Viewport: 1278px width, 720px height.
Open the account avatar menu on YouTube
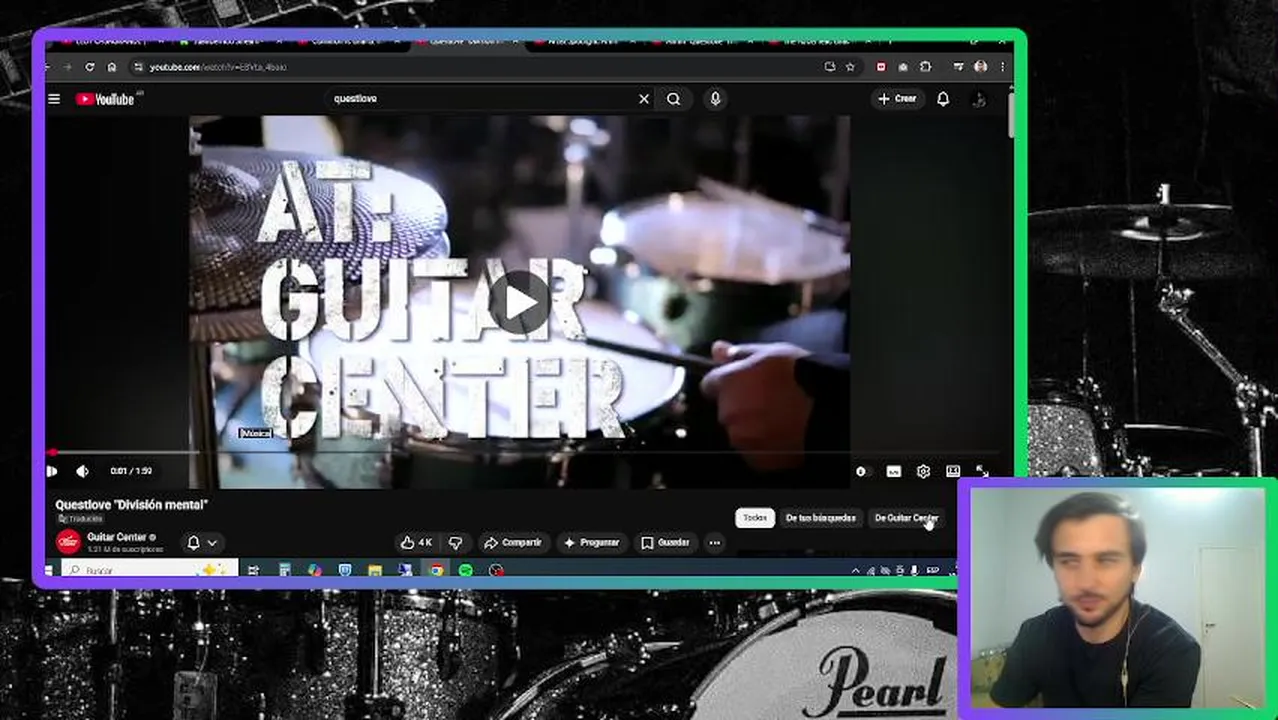tap(979, 99)
